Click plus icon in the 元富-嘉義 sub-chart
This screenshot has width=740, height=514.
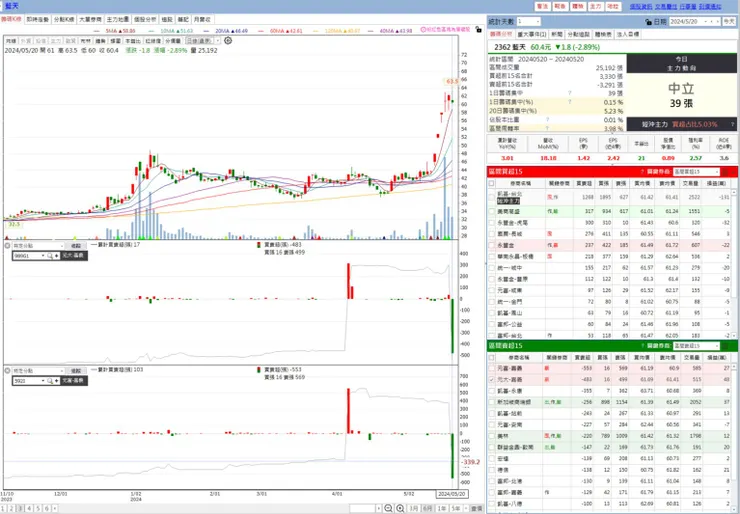[x=57, y=380]
